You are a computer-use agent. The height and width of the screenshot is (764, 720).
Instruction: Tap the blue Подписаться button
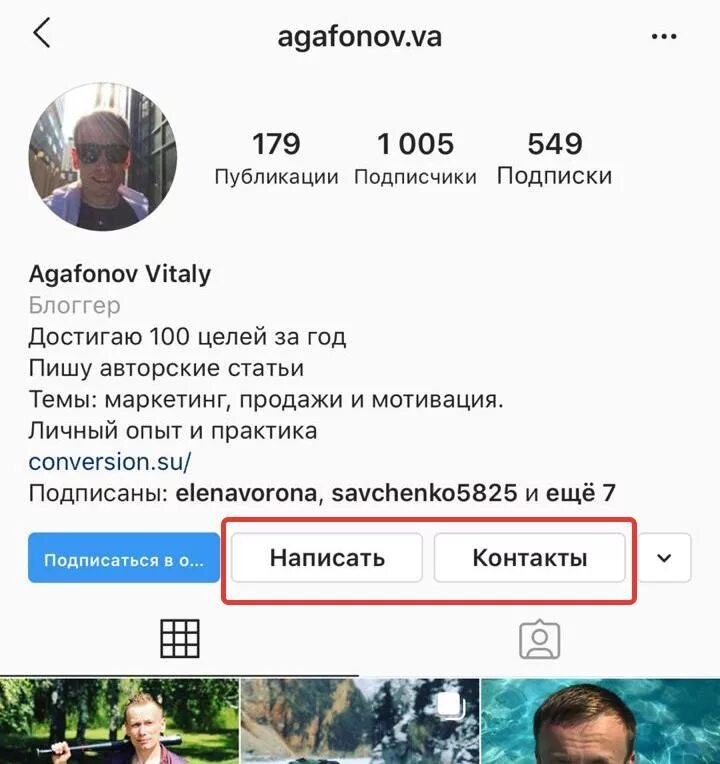click(x=124, y=558)
